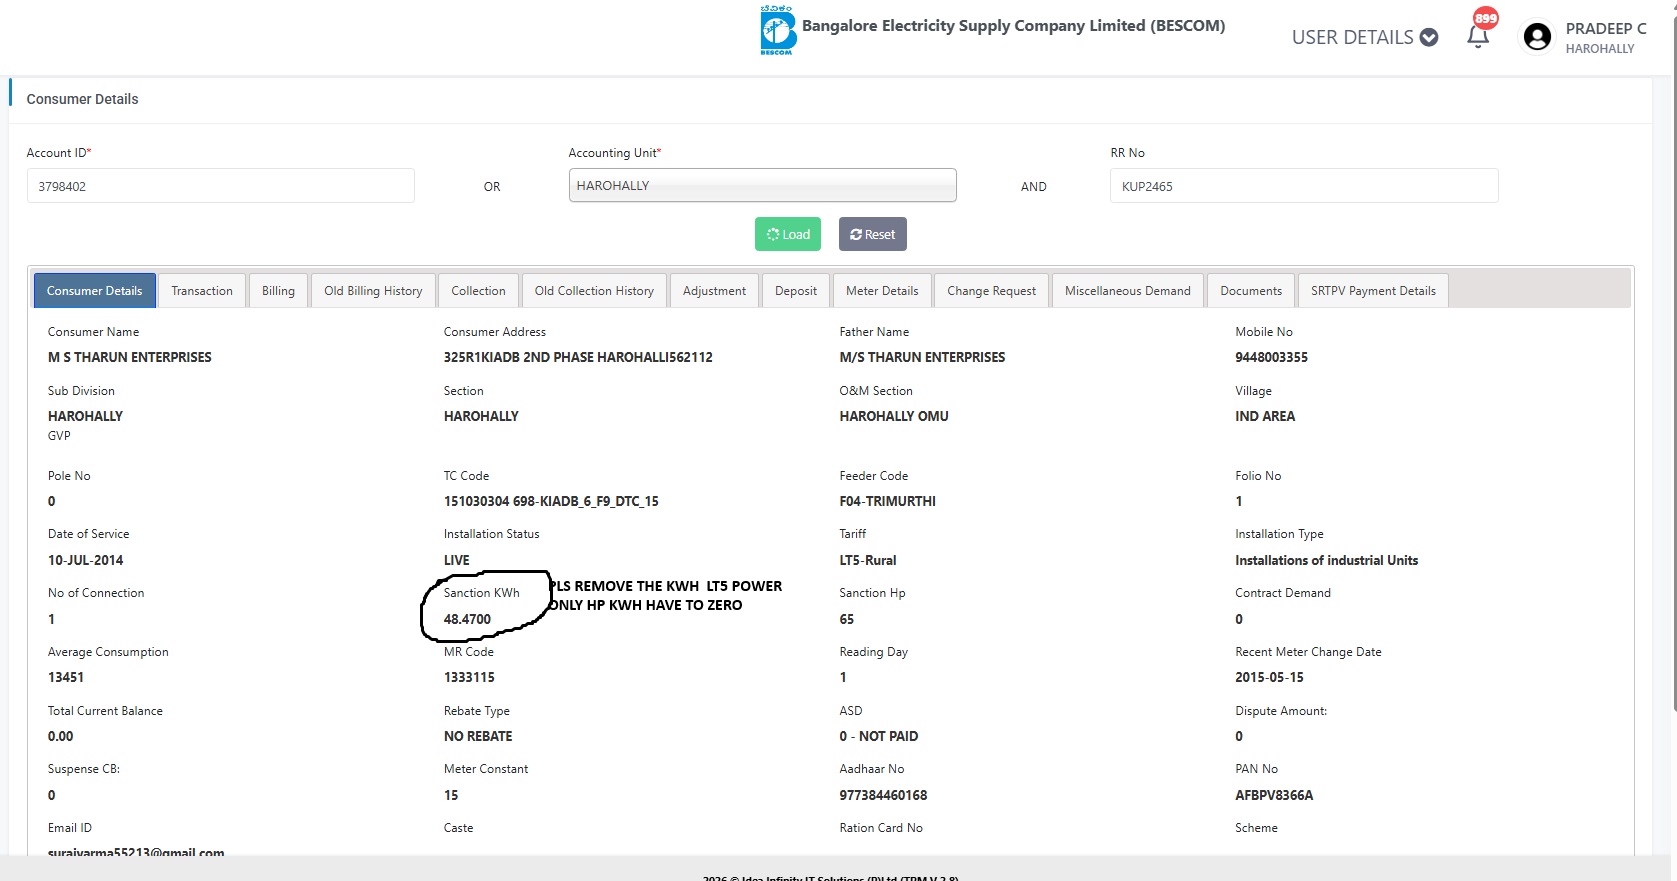Open the Accounting Unit HAROHALLY dropdown
Screen dimensions: 1677x881
(762, 185)
